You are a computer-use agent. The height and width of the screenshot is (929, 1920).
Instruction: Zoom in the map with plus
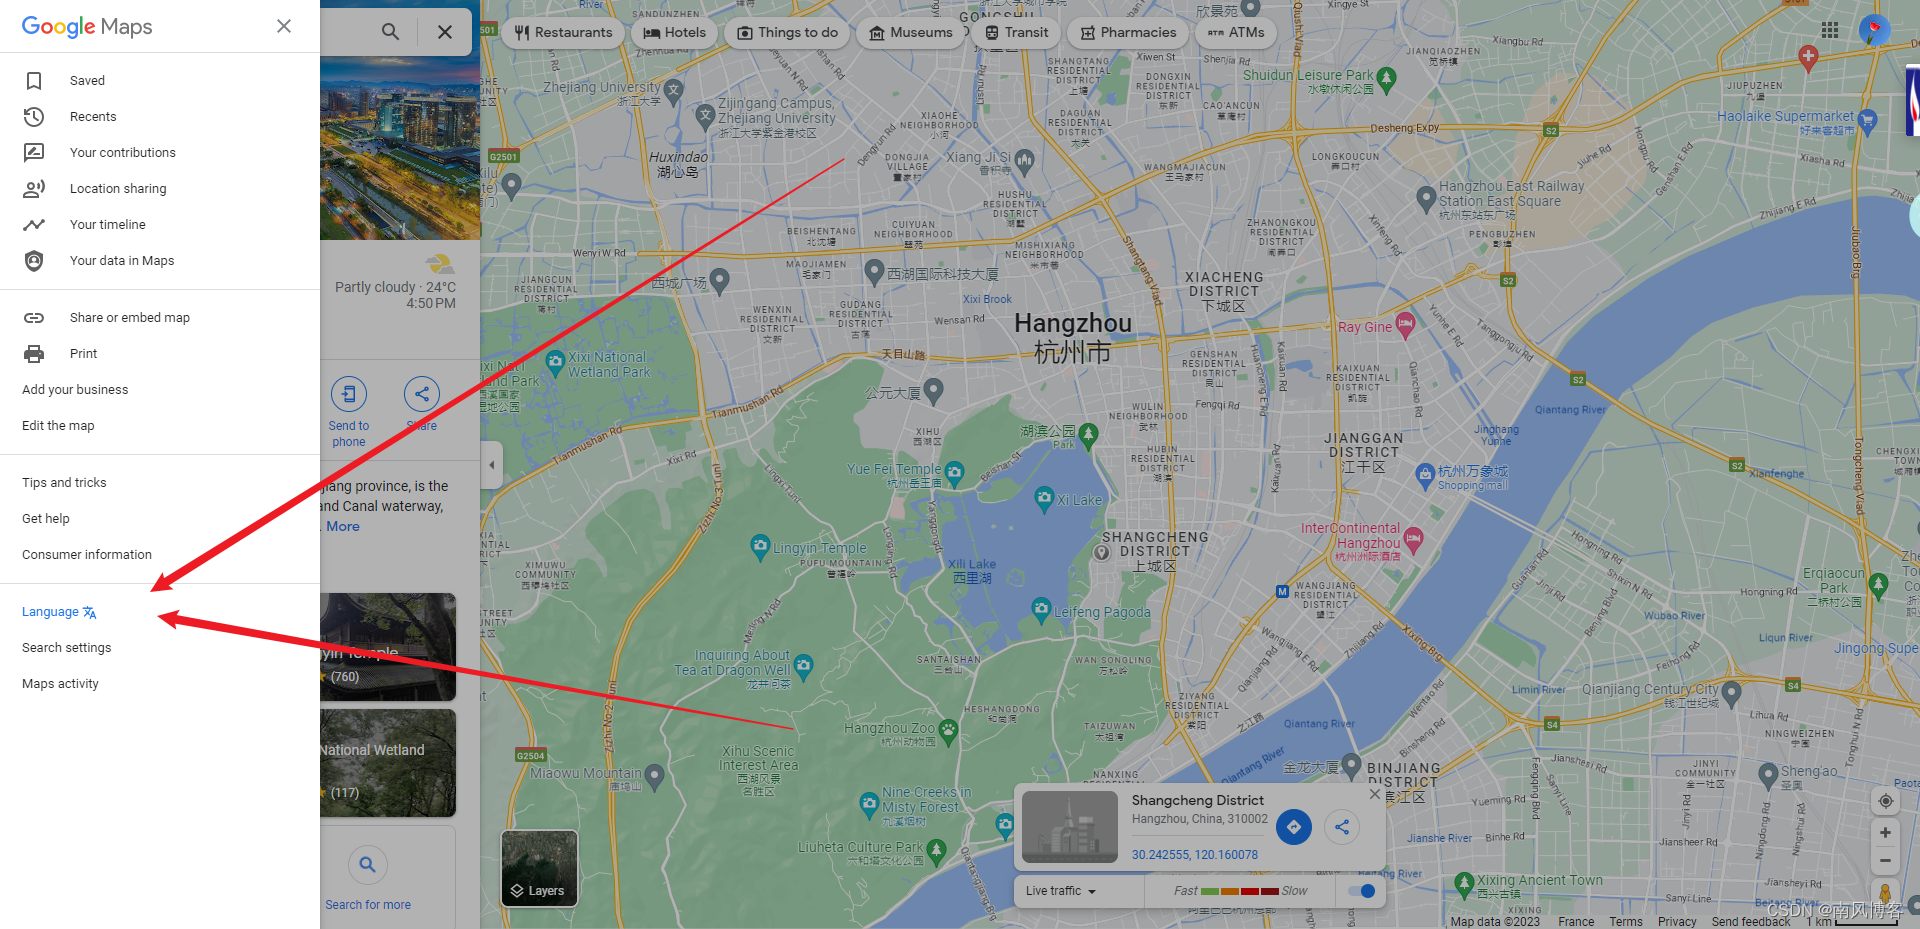1885,833
